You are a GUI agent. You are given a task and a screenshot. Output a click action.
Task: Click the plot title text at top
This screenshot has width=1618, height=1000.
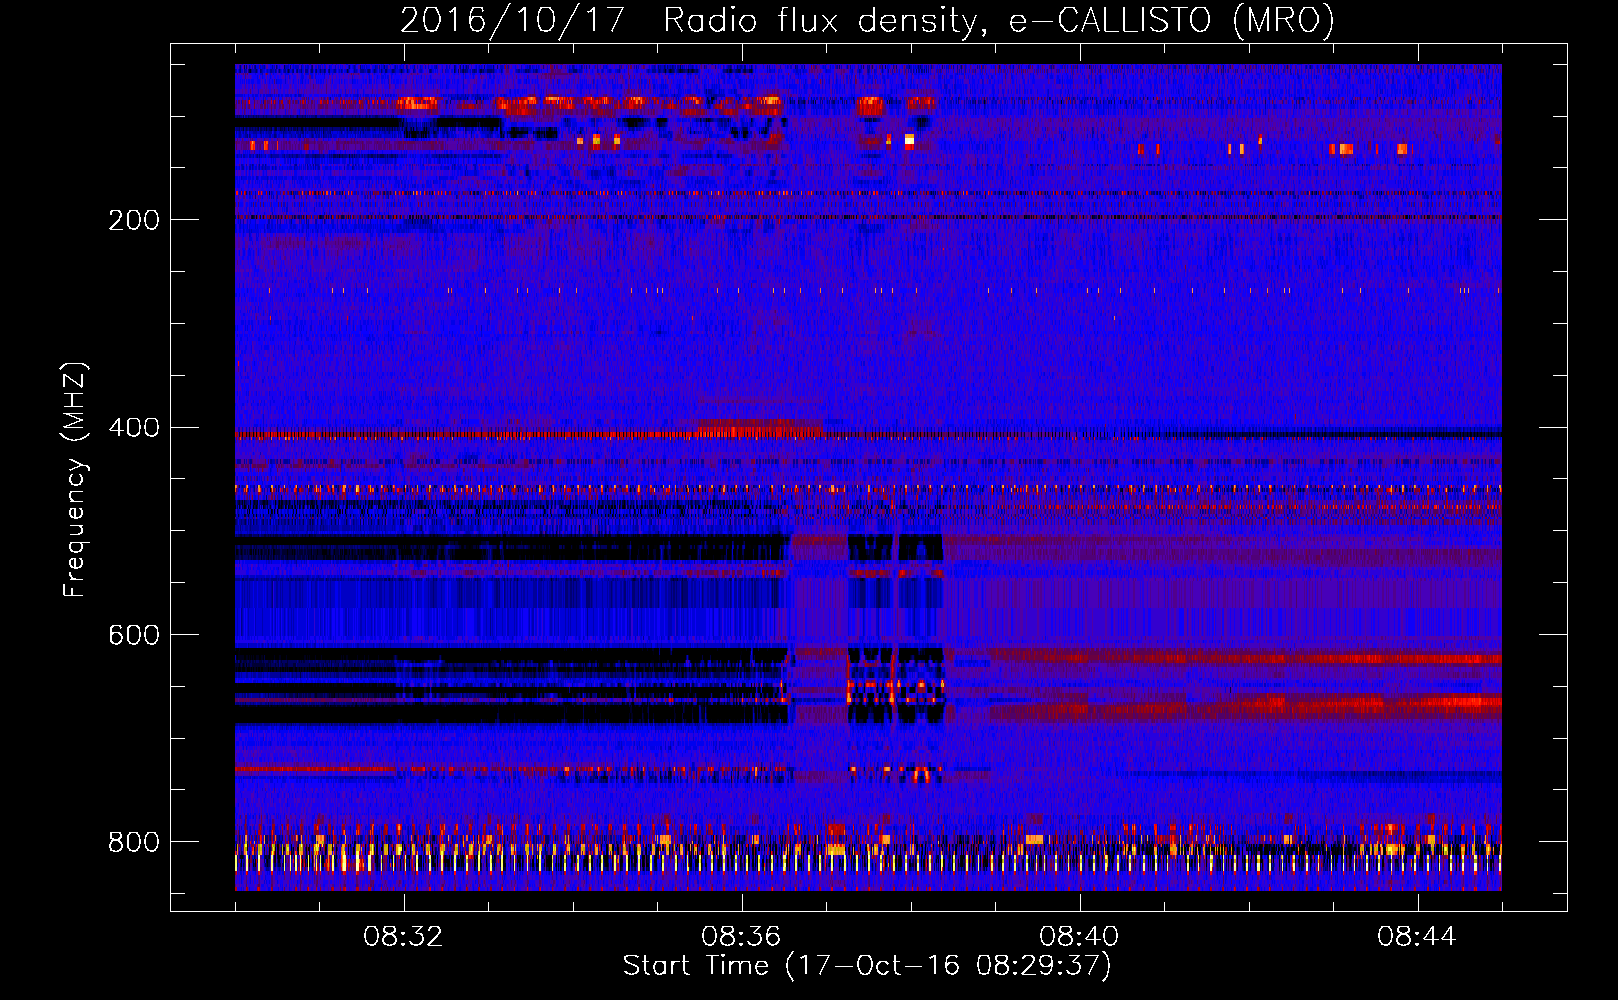[867, 21]
